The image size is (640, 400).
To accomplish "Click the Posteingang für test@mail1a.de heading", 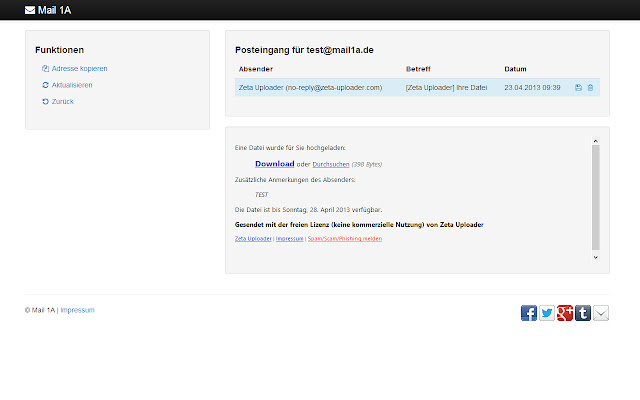I will 304,50.
